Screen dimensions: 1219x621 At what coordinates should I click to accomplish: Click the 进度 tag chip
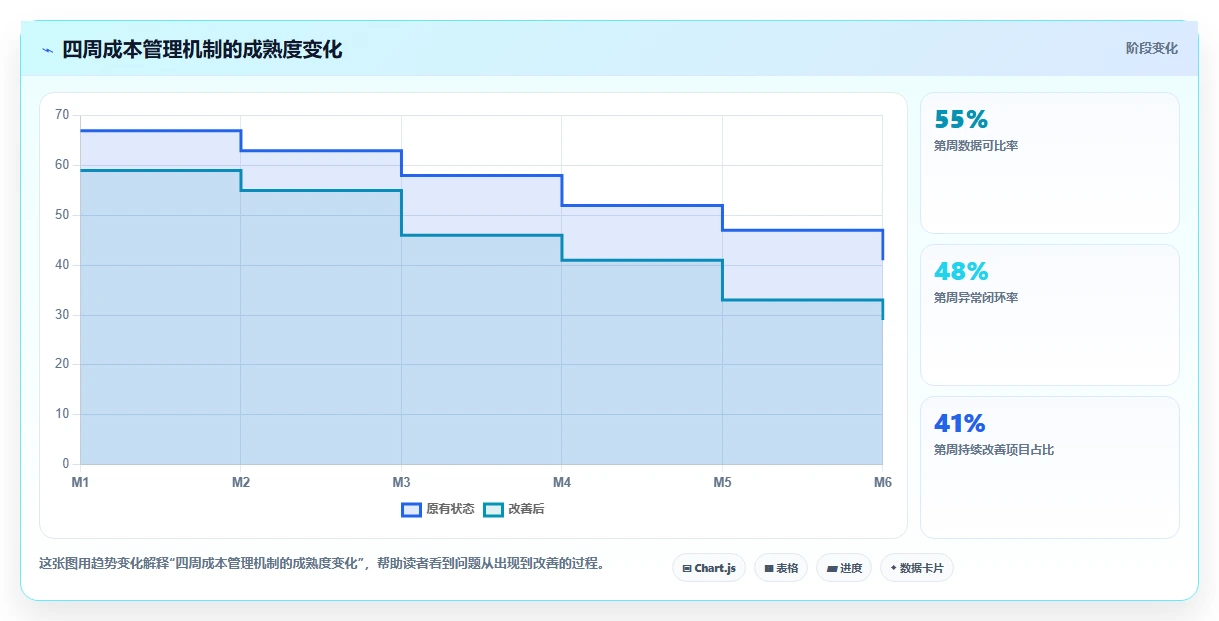(x=844, y=568)
